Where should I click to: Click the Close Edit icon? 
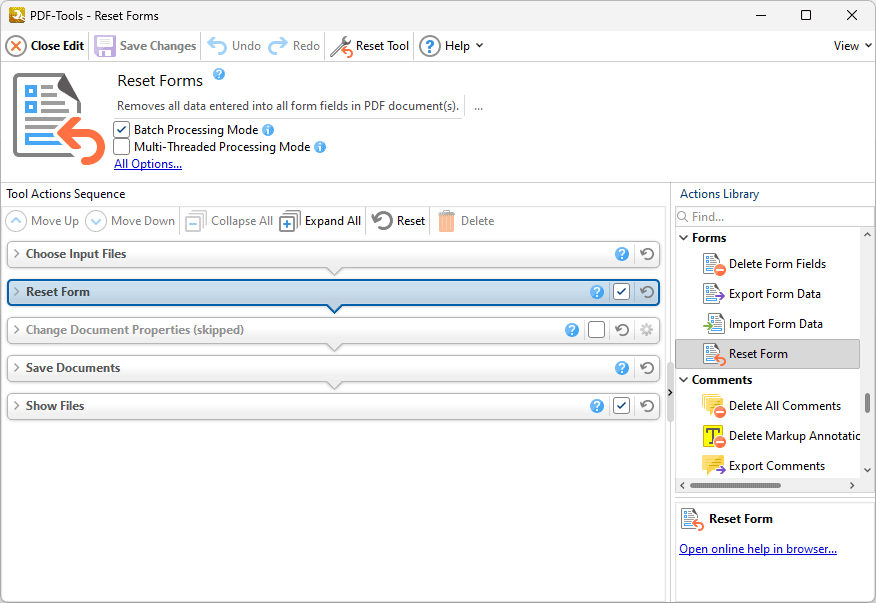coord(16,46)
